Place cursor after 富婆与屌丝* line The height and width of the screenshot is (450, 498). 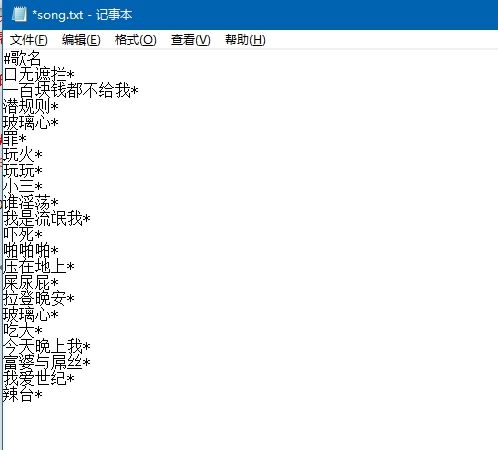pyautogui.click(x=90, y=363)
